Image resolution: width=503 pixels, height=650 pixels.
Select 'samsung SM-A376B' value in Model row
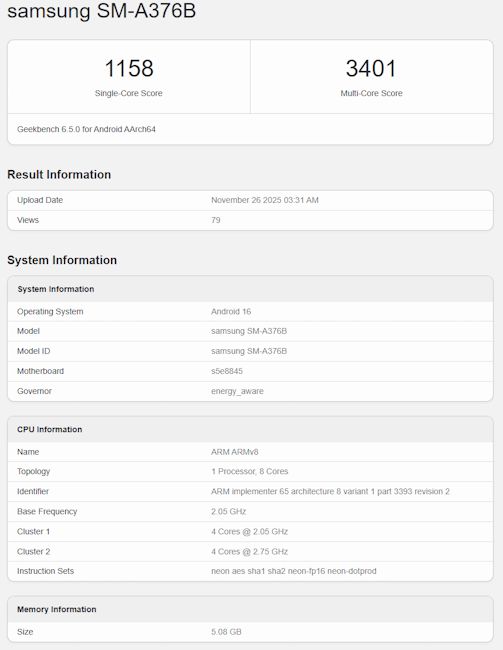click(x=249, y=331)
